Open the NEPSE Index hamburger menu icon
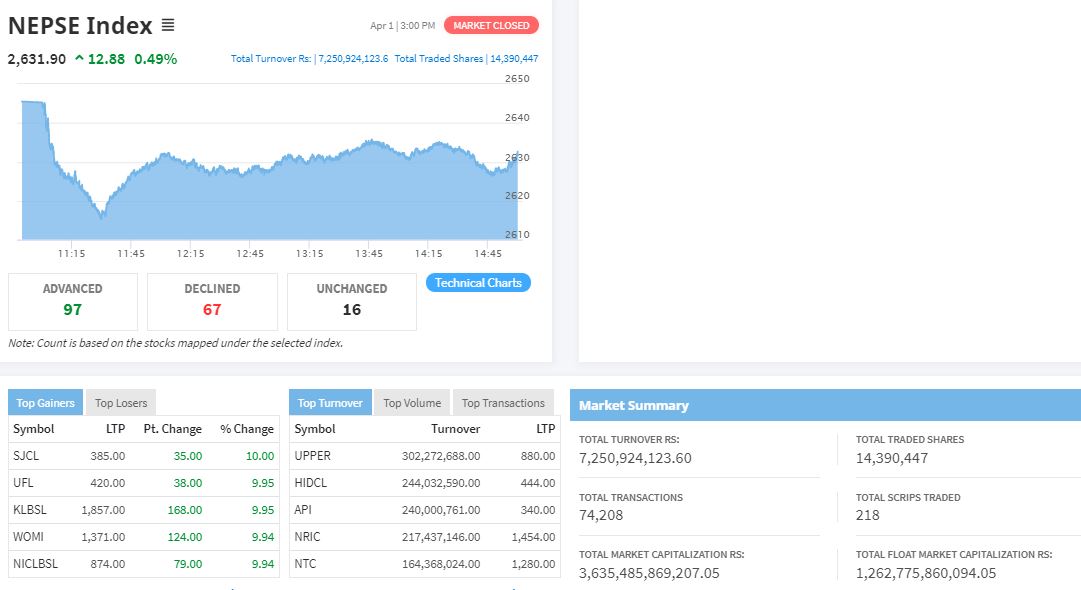Viewport: 1081px width, 590px height. tap(168, 25)
